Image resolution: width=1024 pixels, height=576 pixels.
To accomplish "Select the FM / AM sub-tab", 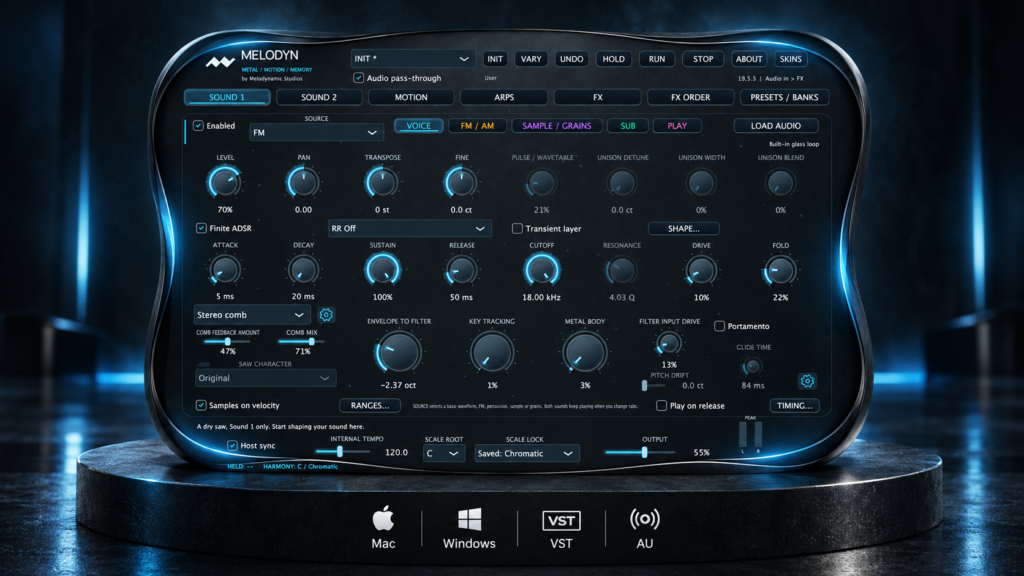I will pos(477,126).
